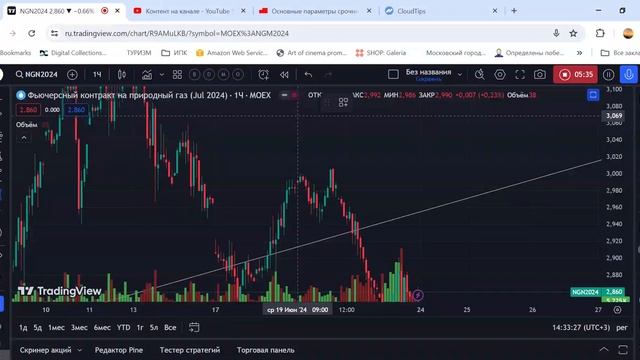Expand indicators favorites dropdown arrow
640x360 pixels.
pos(162,75)
